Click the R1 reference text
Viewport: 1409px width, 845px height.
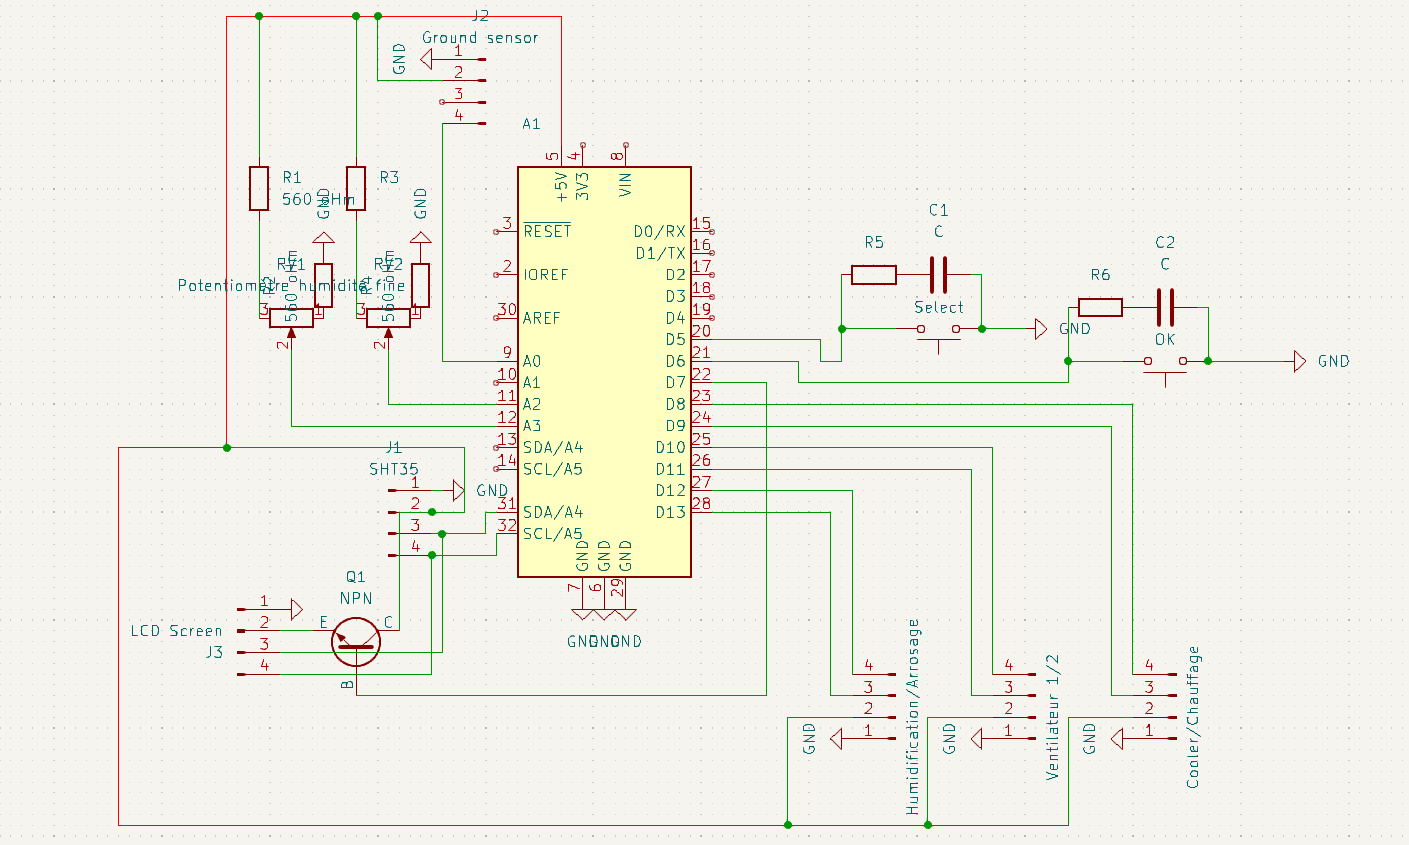pyautogui.click(x=292, y=177)
